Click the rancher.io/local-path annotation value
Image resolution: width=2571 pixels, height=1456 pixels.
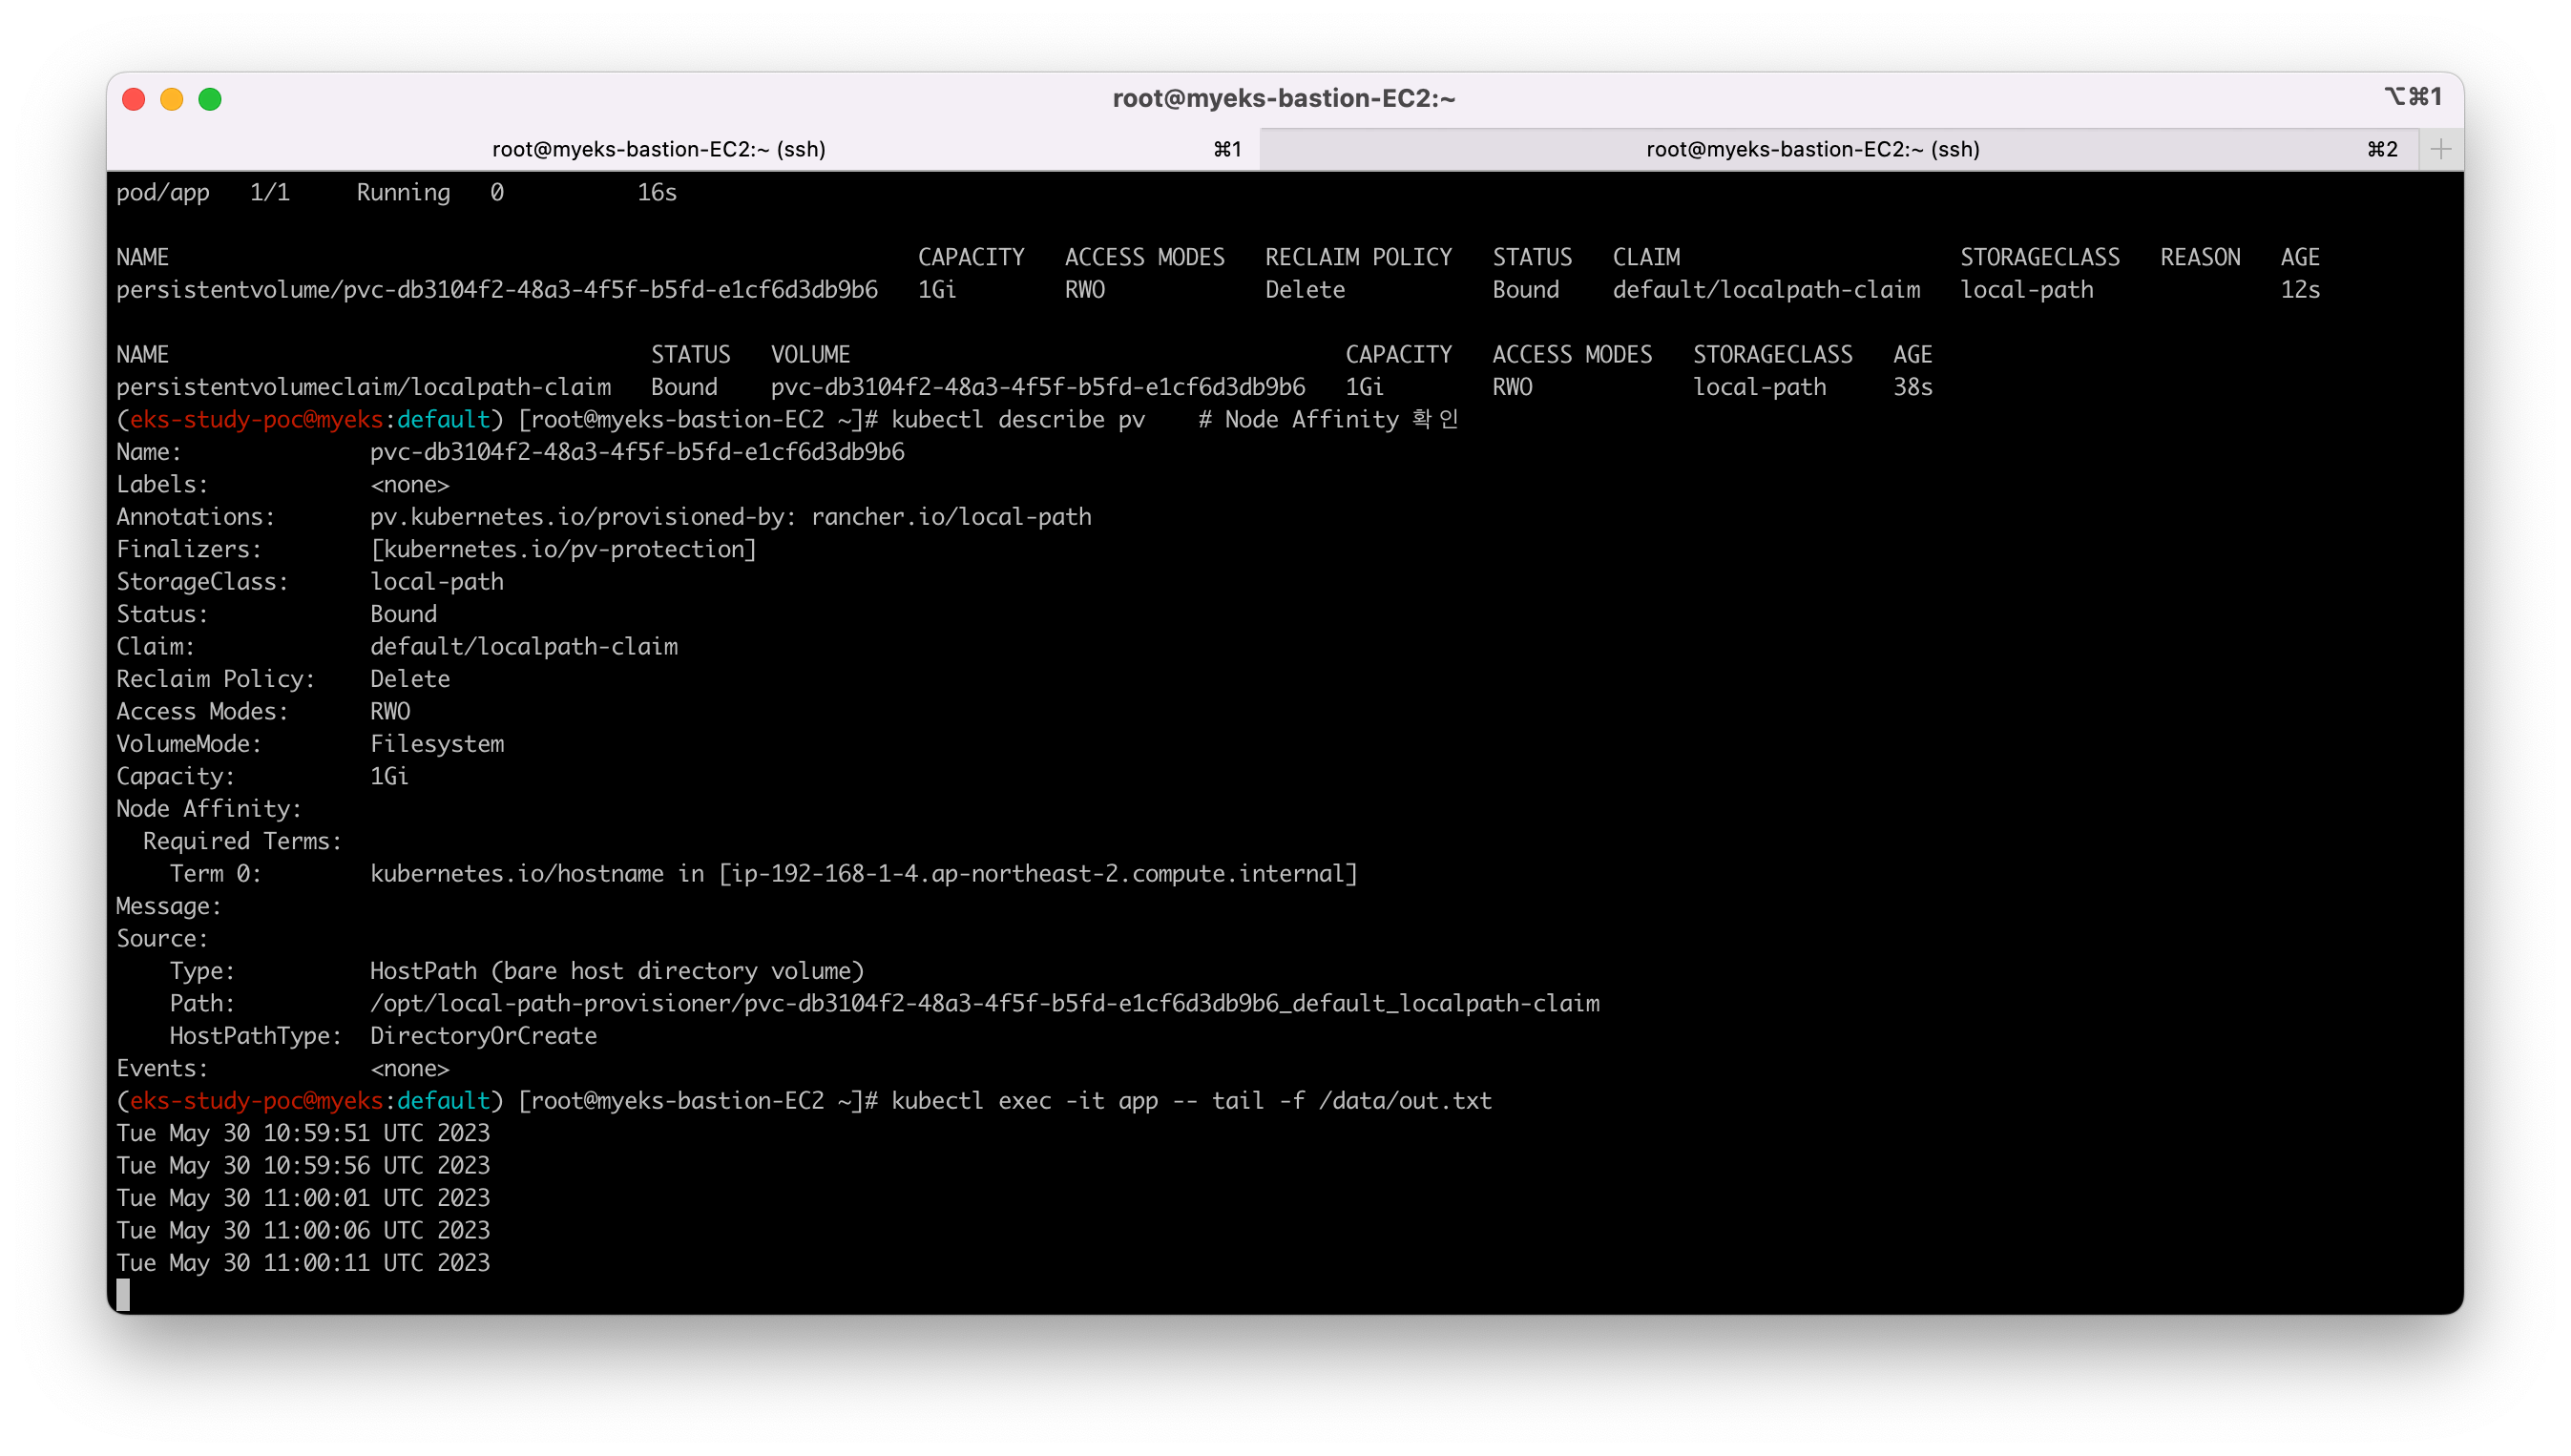[950, 517]
